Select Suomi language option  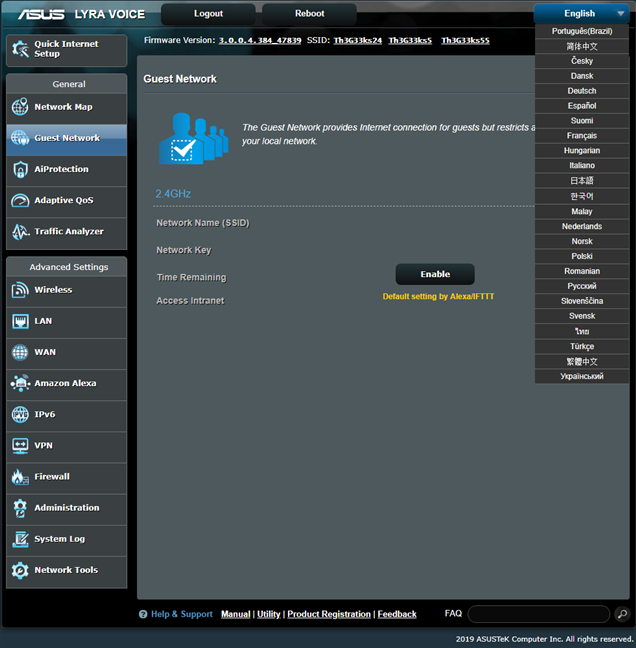[x=582, y=121]
